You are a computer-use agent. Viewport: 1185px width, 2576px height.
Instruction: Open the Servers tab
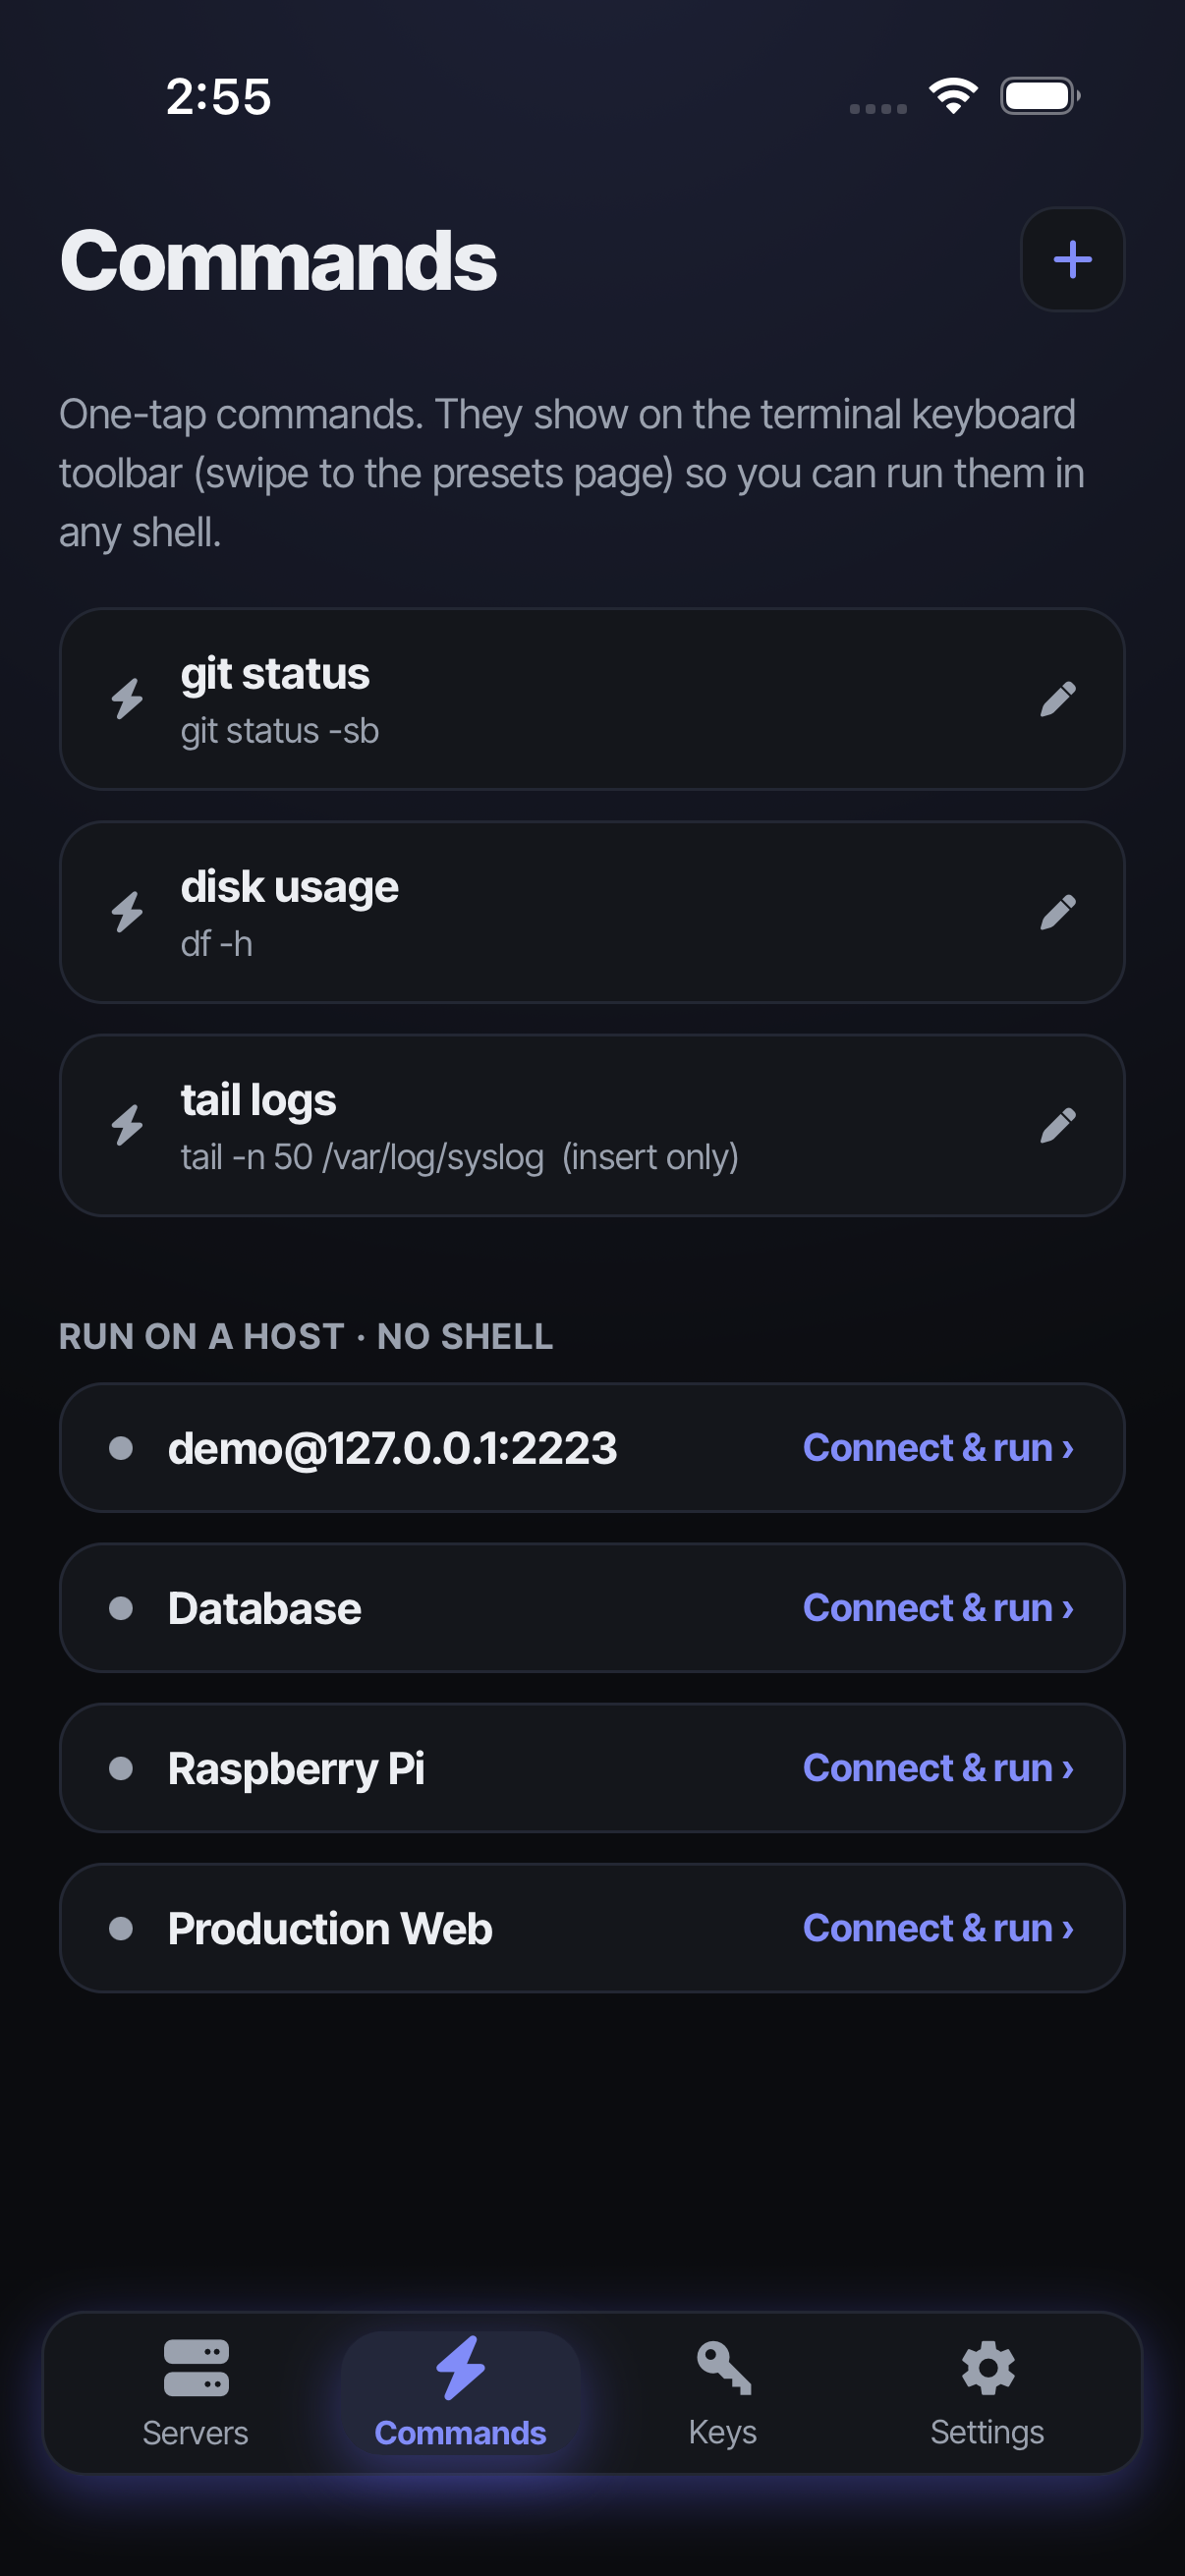(x=195, y=2393)
